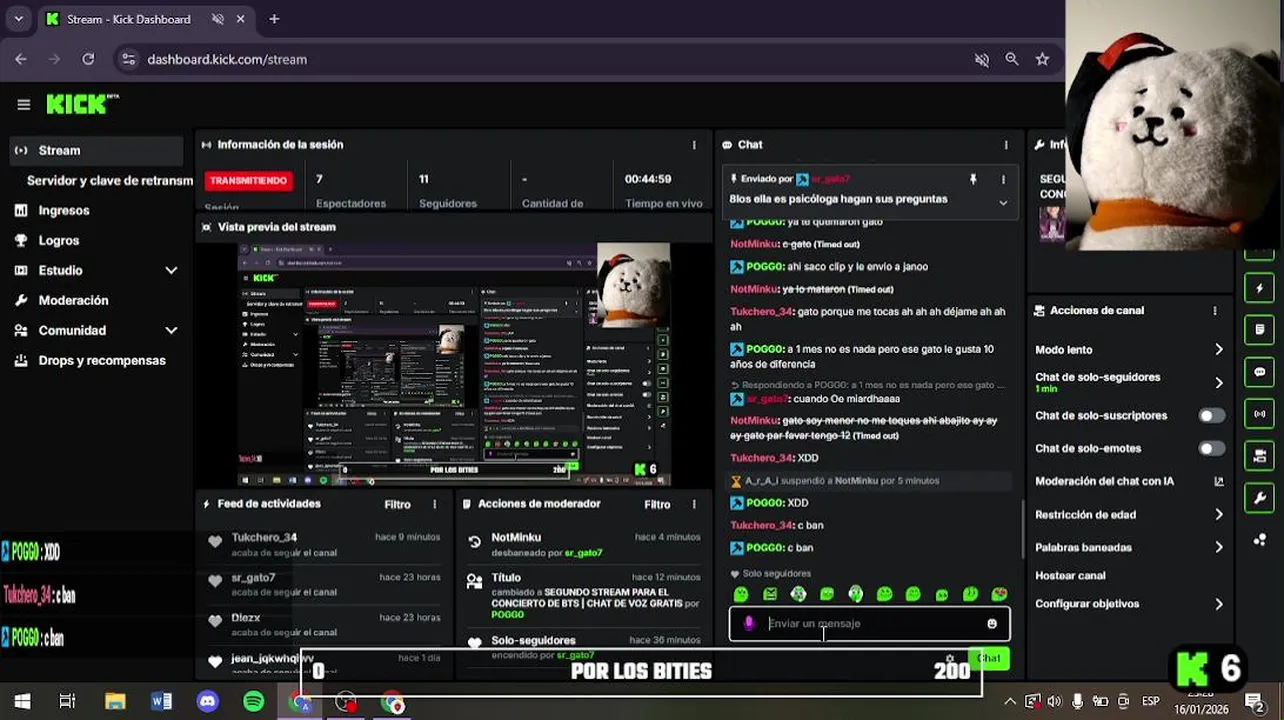Open Chat de solo-seguidores setting
The height and width of the screenshot is (720, 1284).
coord(1129,382)
